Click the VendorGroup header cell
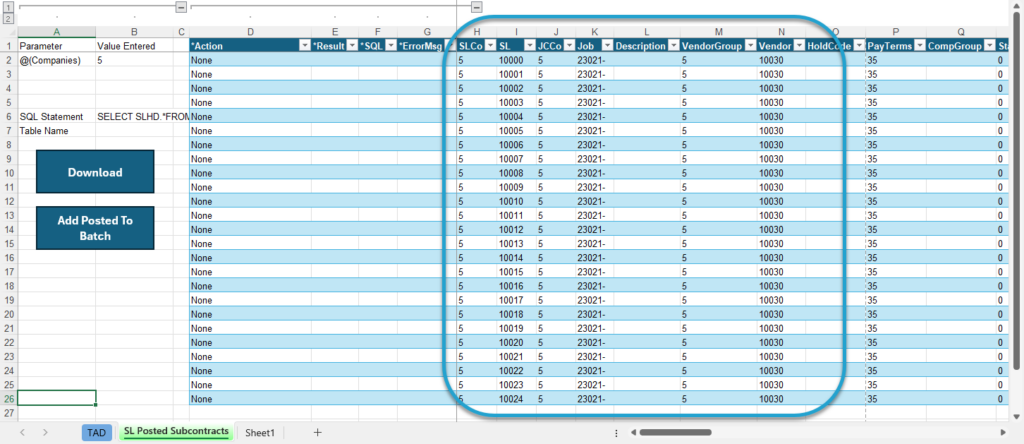 click(x=718, y=46)
